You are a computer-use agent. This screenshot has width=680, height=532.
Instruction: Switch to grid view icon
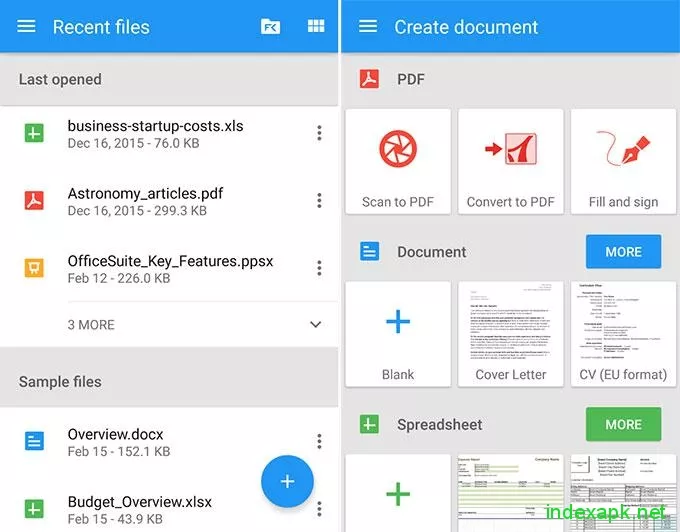pos(316,26)
